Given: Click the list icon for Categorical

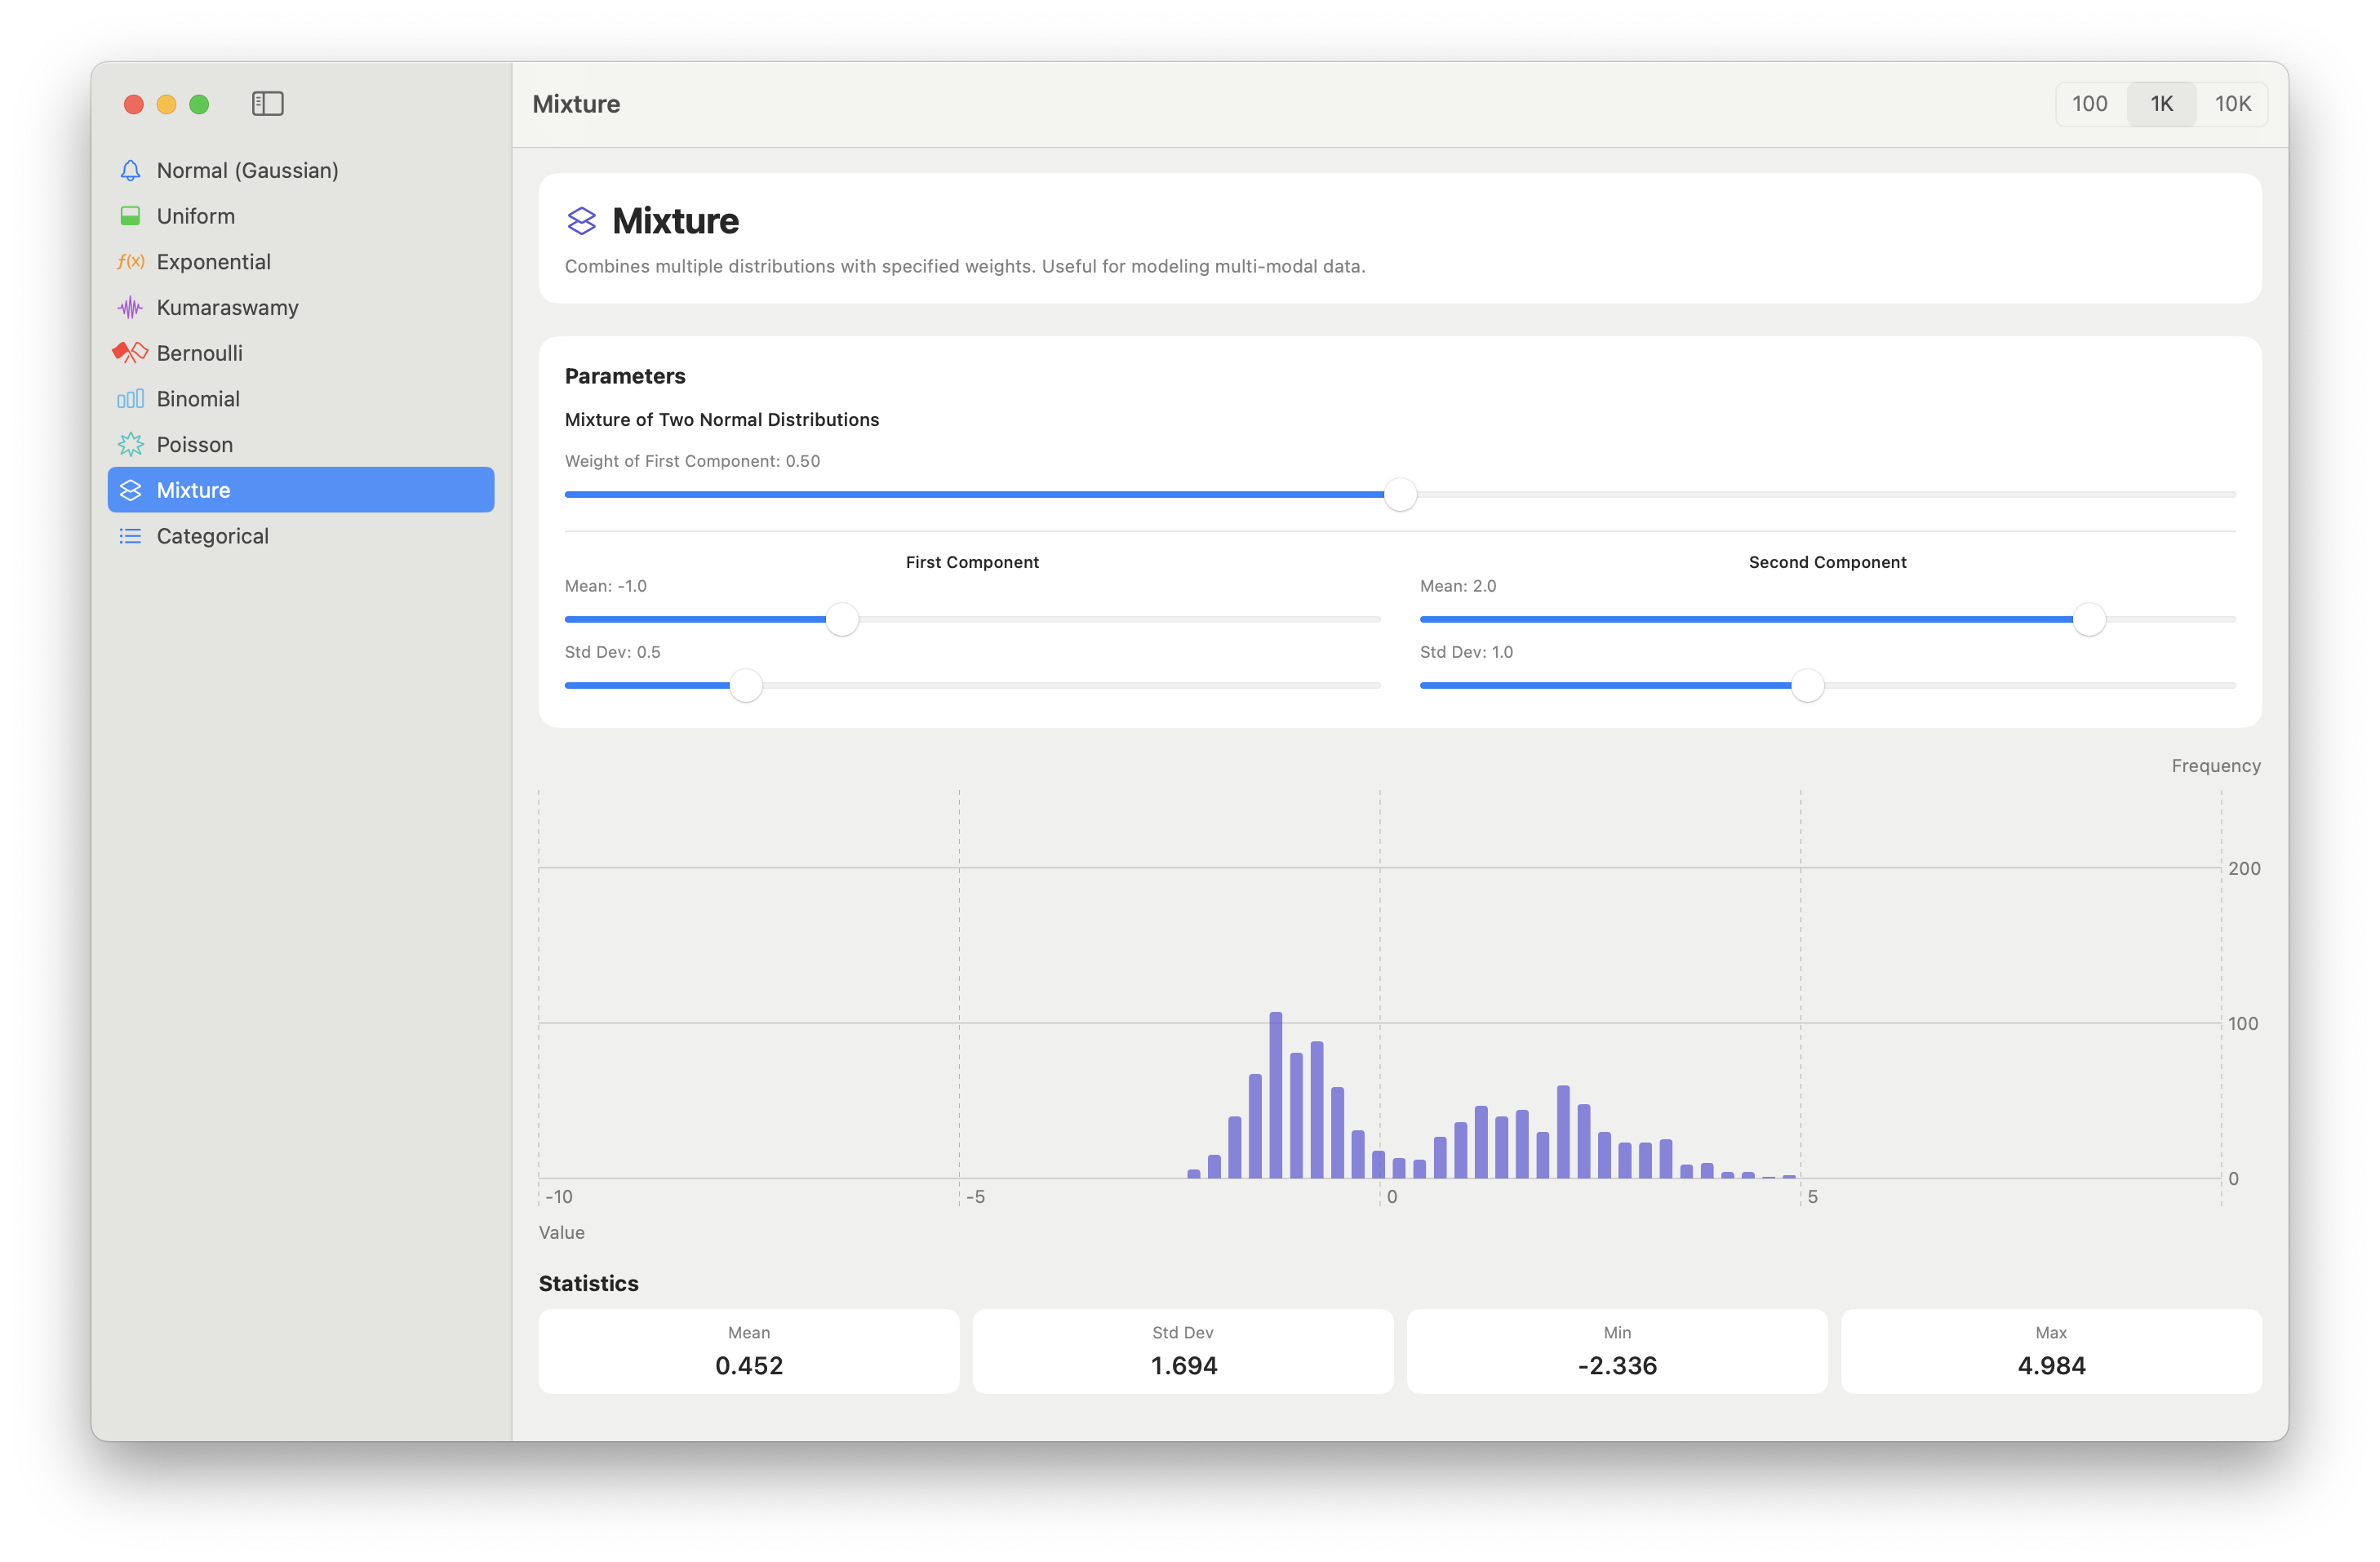Looking at the screenshot, I should click(130, 537).
